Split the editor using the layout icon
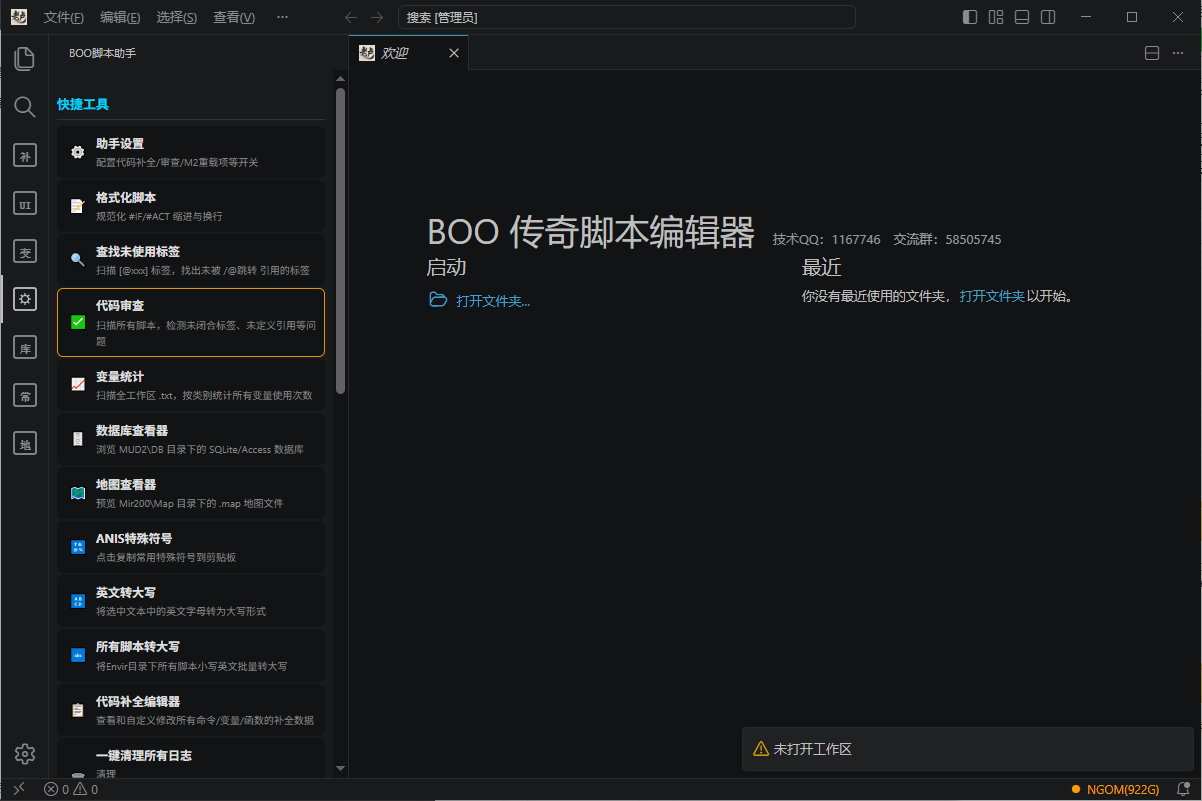 click(1152, 53)
